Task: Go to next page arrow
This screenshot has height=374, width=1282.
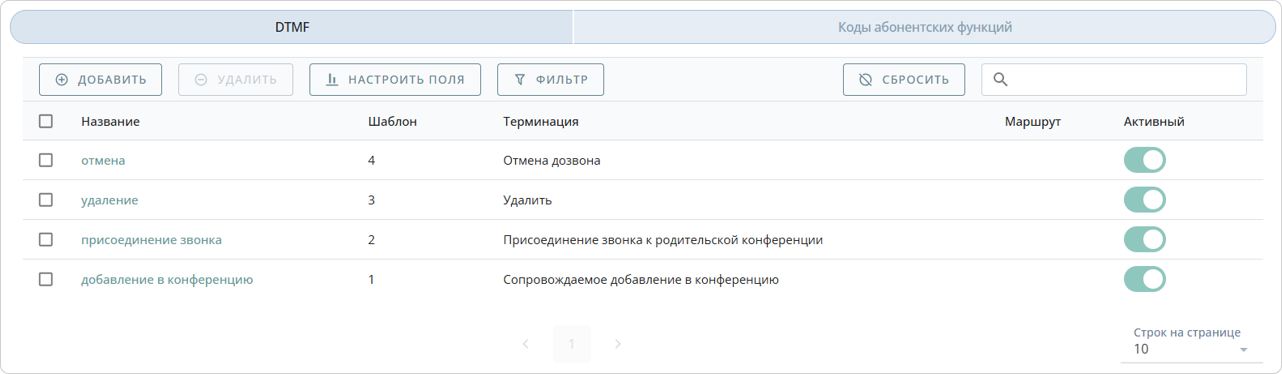Action: click(618, 344)
